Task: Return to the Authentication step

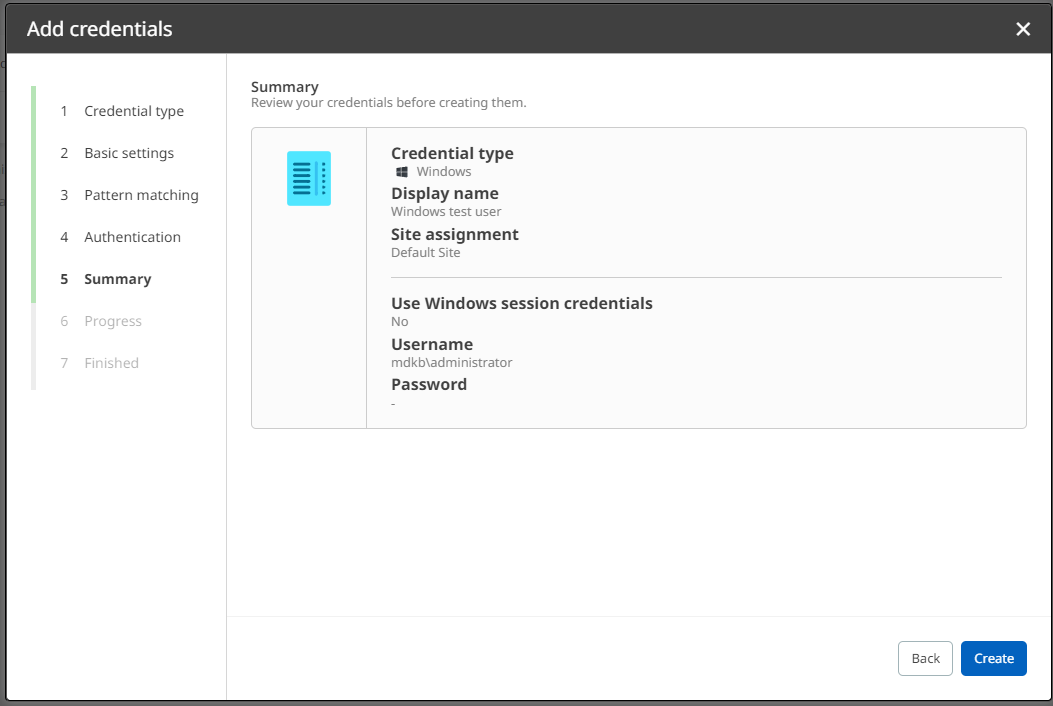Action: click(132, 237)
